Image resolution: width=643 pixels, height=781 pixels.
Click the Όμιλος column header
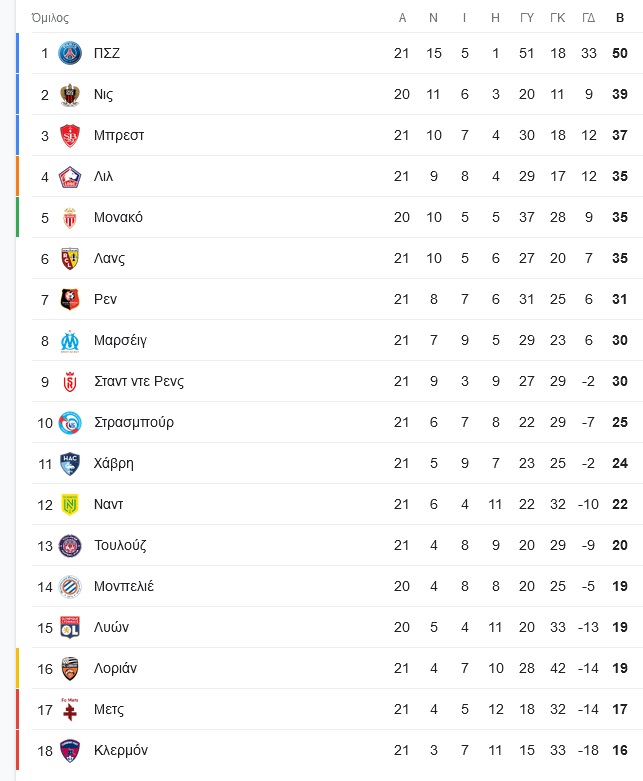pyautogui.click(x=50, y=18)
